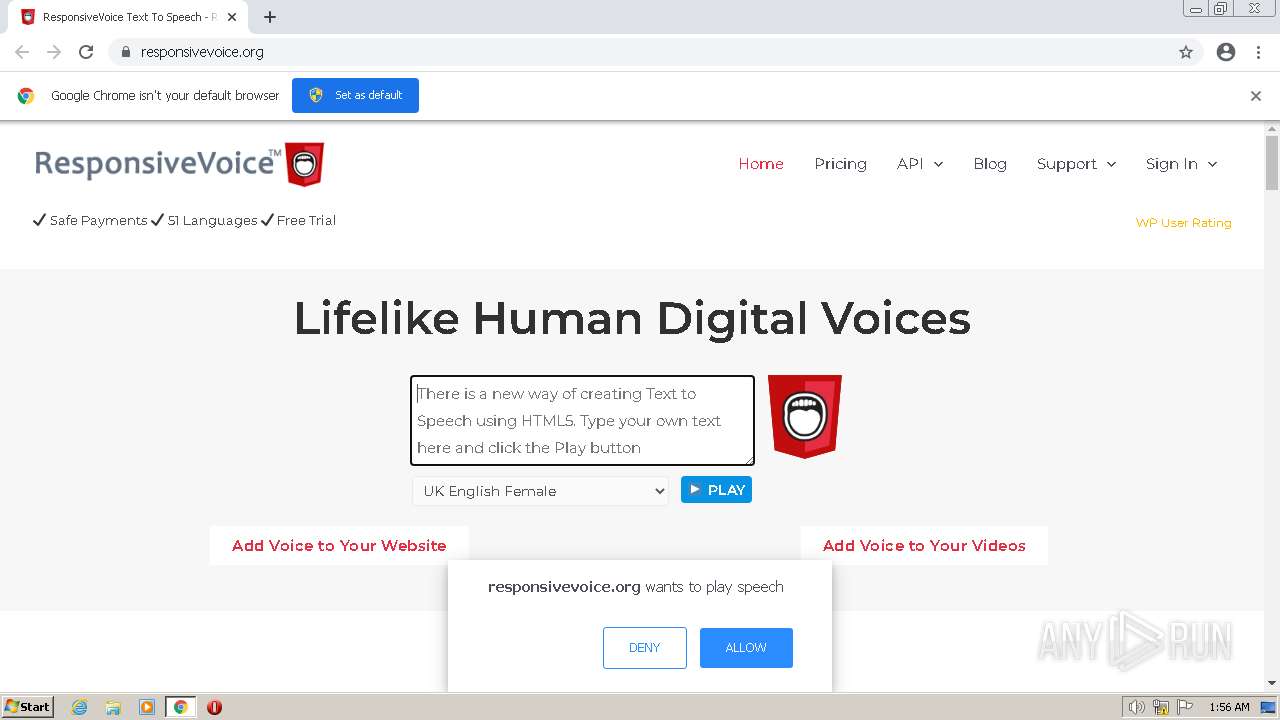Click Chrome icon in taskbar

[181, 707]
